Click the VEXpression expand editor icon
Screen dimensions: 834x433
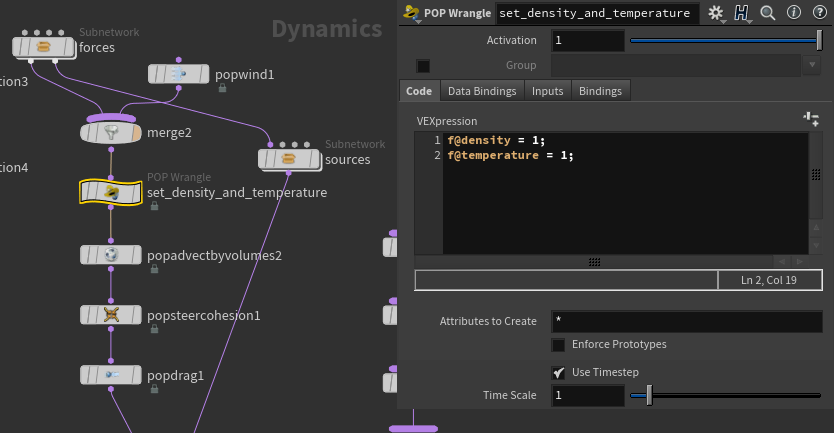point(811,119)
